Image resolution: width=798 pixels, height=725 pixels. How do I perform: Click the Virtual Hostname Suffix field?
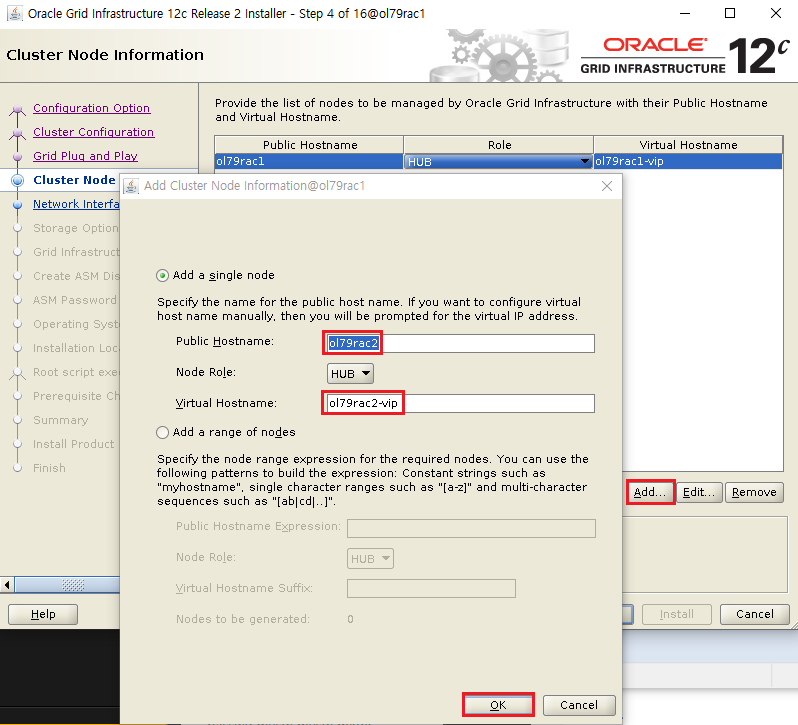point(431,588)
